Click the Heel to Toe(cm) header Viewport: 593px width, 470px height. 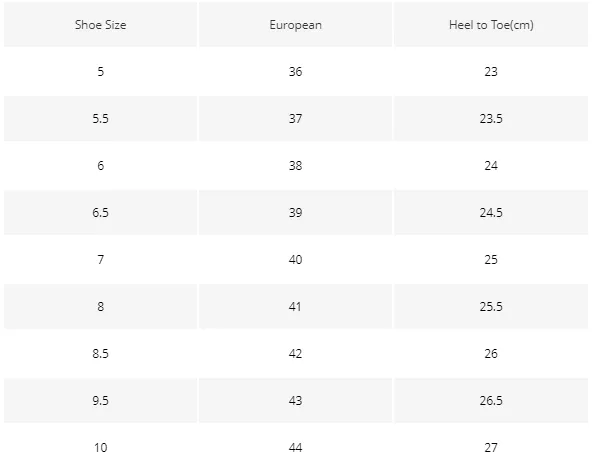coord(491,25)
